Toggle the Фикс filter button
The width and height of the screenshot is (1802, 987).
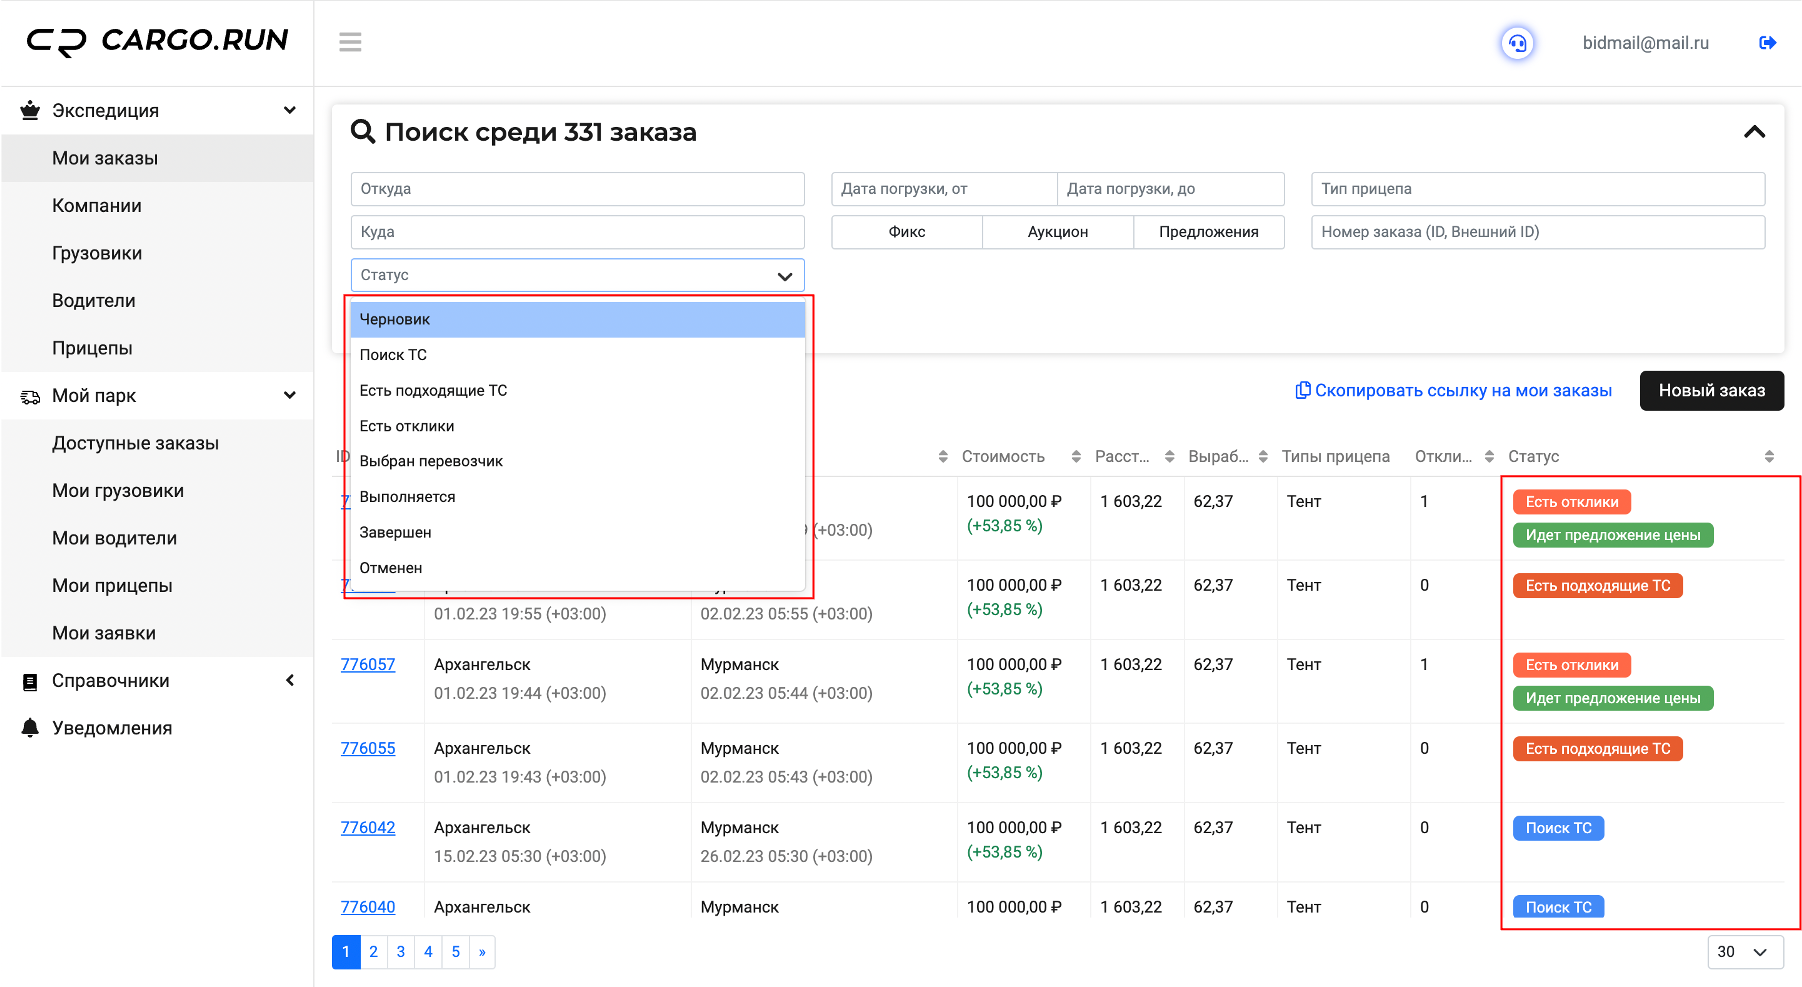tap(907, 232)
